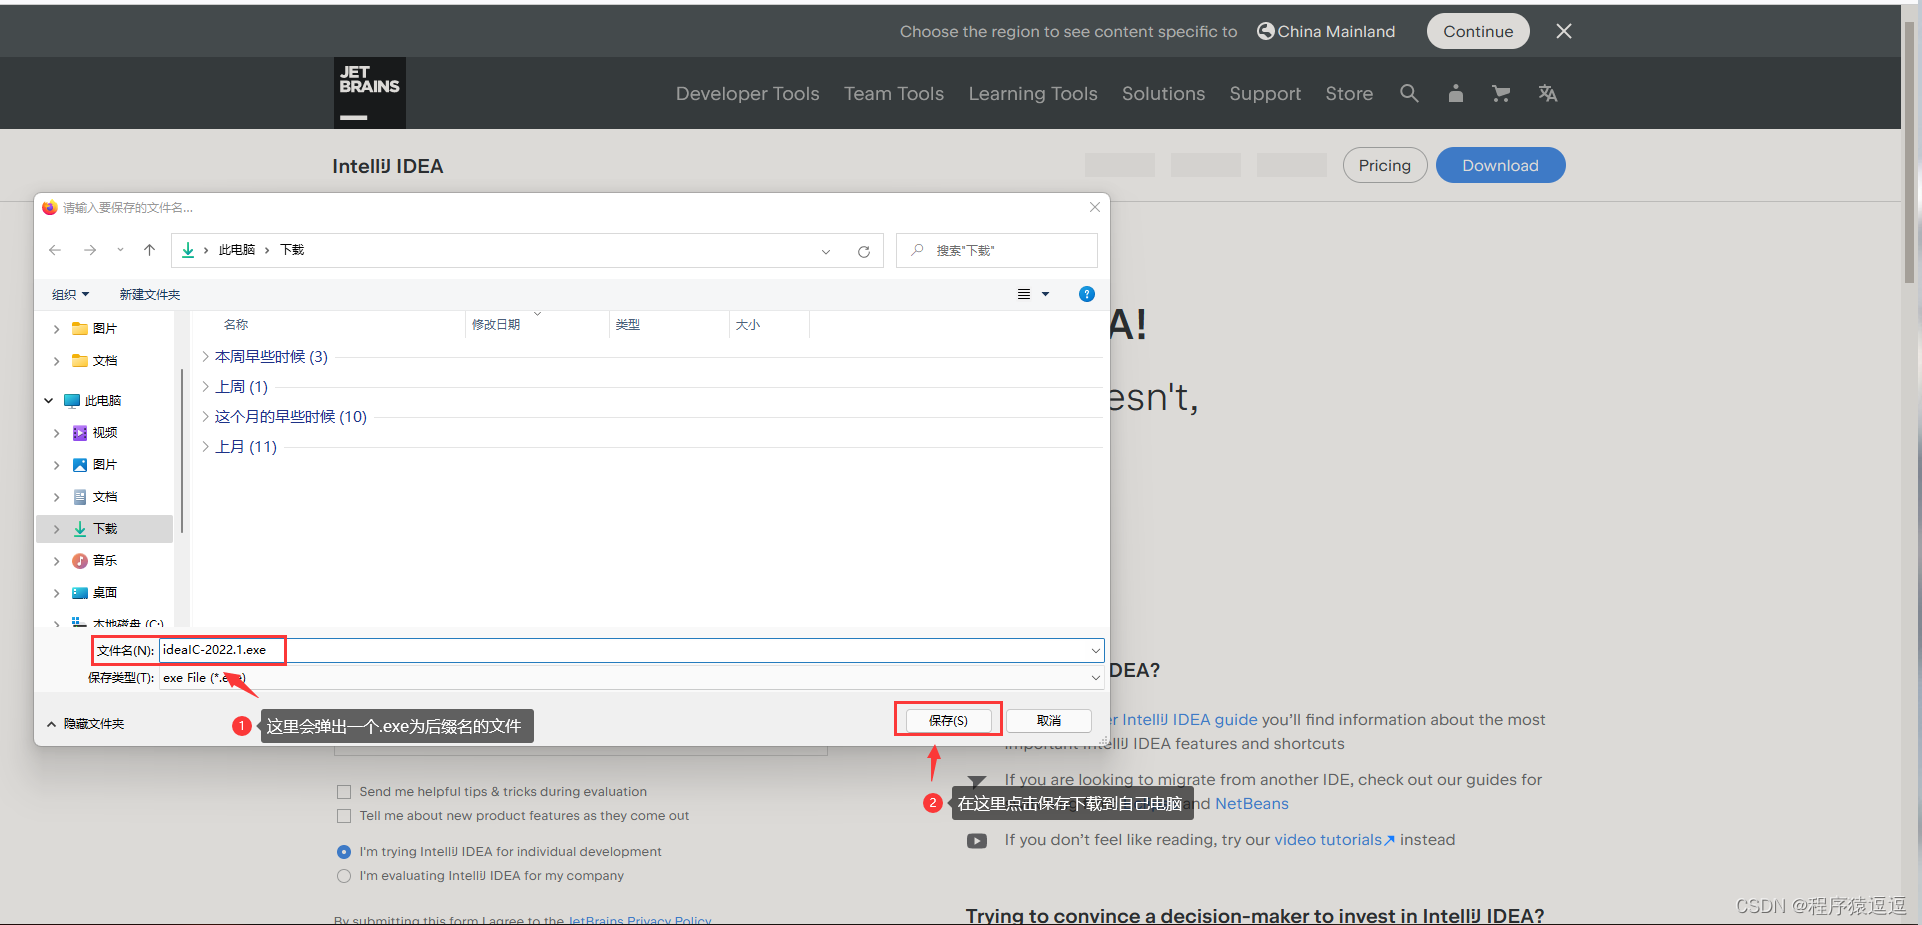Image resolution: width=1922 pixels, height=925 pixels.
Task: Check 'Tell me about new product features'
Action: click(x=344, y=816)
